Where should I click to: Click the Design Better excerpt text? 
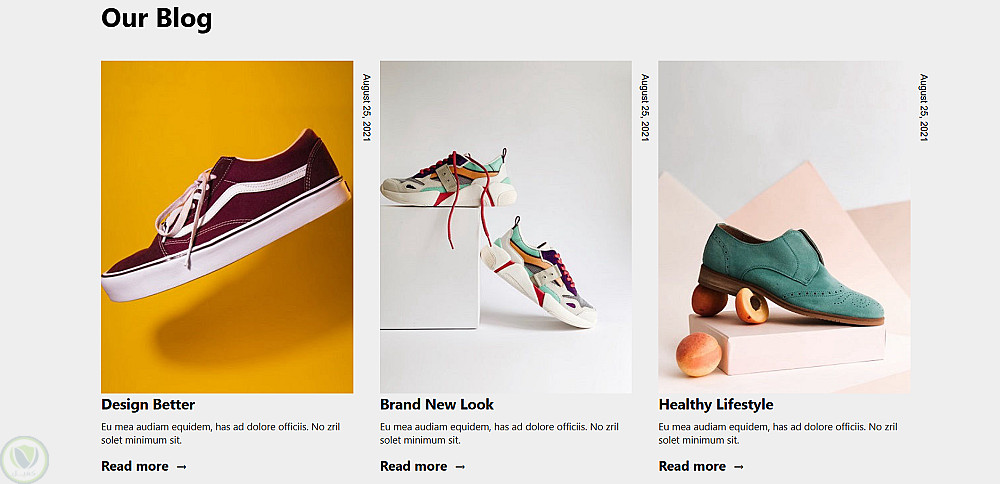click(221, 433)
